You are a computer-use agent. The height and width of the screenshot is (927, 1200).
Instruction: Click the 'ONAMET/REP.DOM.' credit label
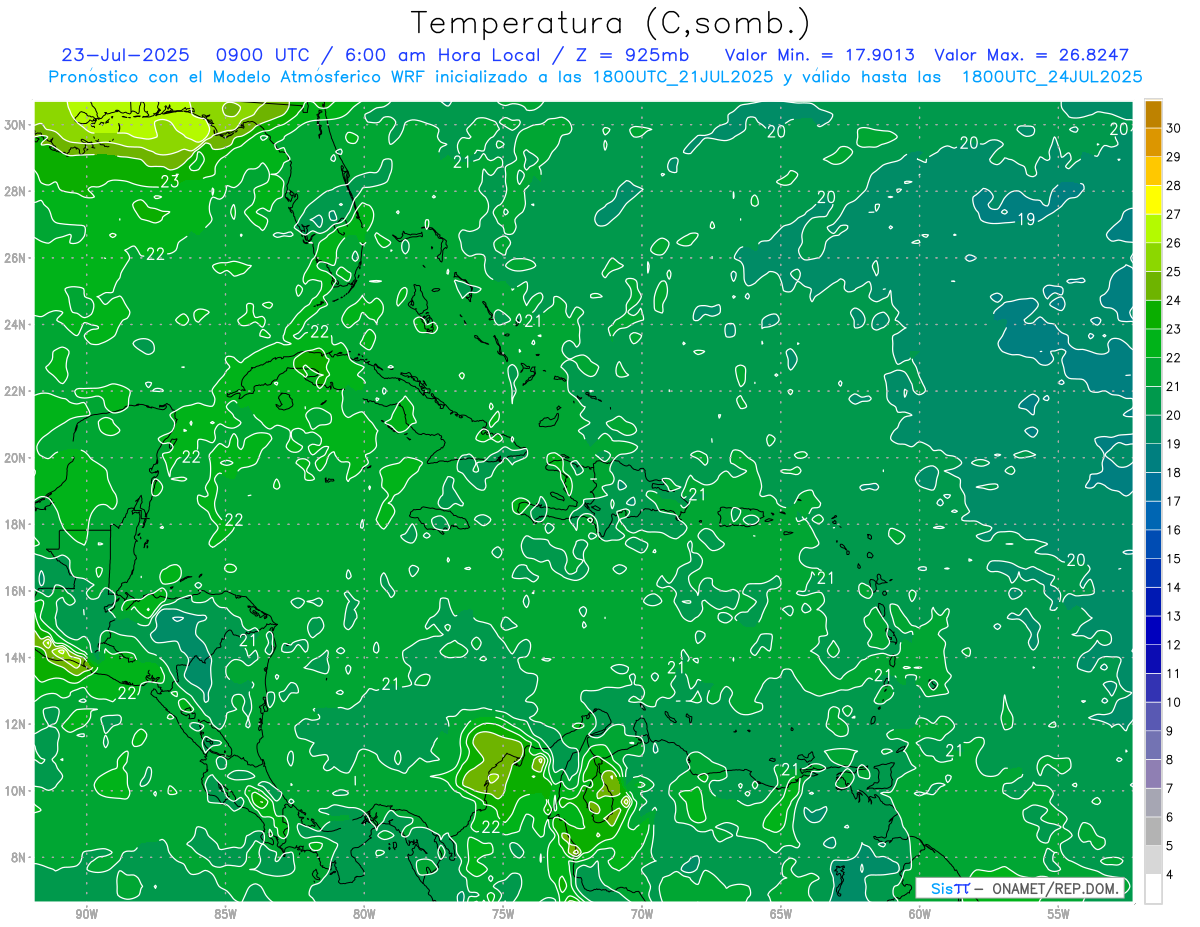[x=1054, y=888]
